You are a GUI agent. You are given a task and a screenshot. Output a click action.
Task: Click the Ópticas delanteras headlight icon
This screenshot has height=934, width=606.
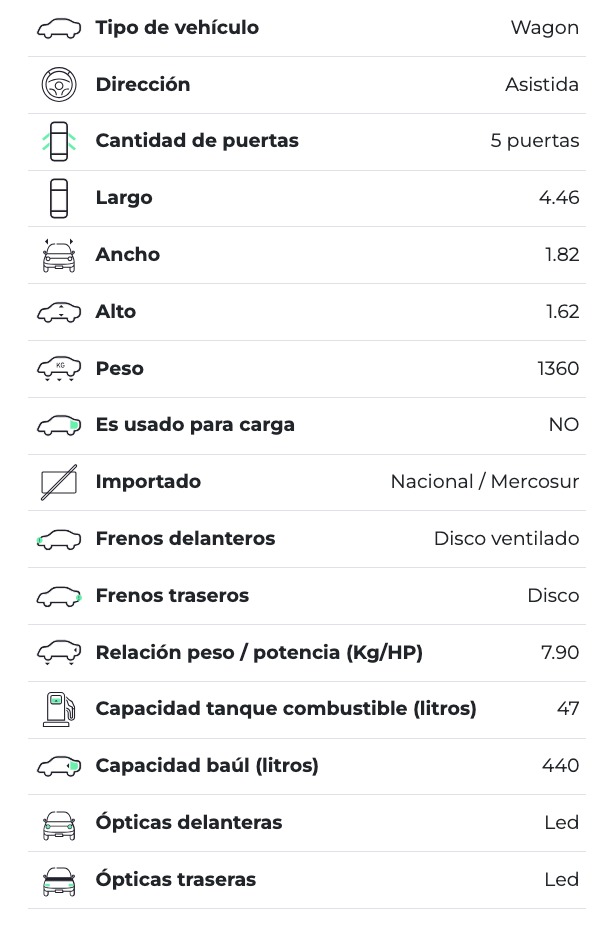(x=59, y=823)
